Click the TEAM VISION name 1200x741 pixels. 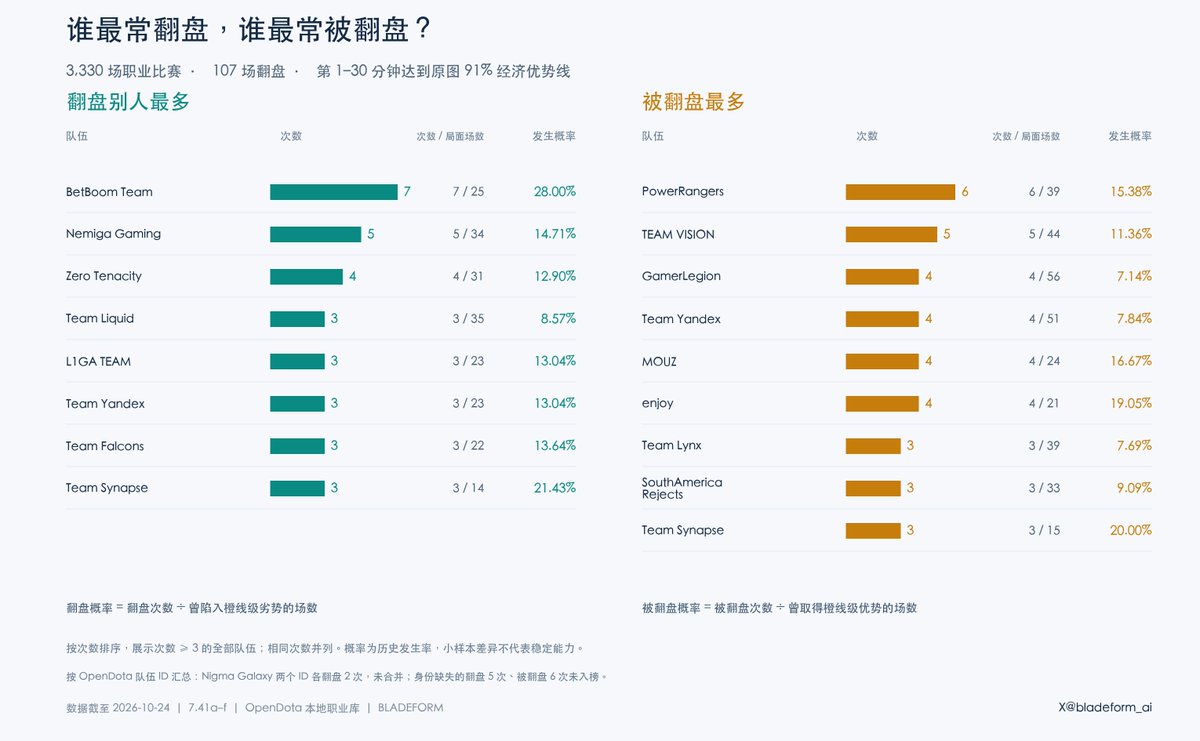(678, 234)
